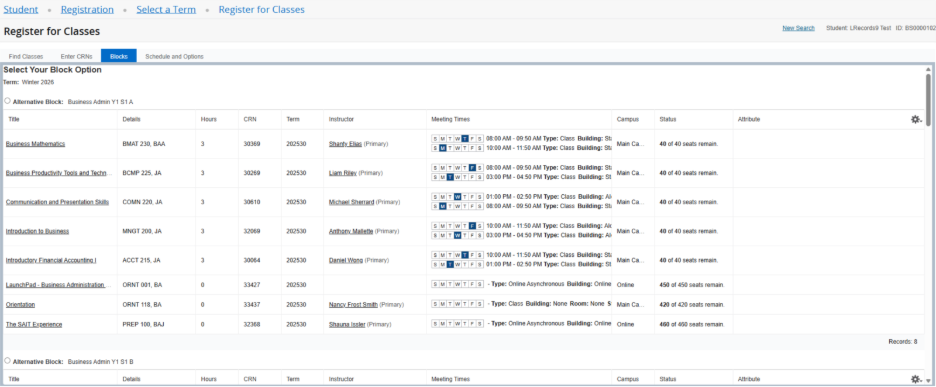The image size is (936, 387).
Task: Open column settings gear for S1 B table
Action: (x=916, y=379)
